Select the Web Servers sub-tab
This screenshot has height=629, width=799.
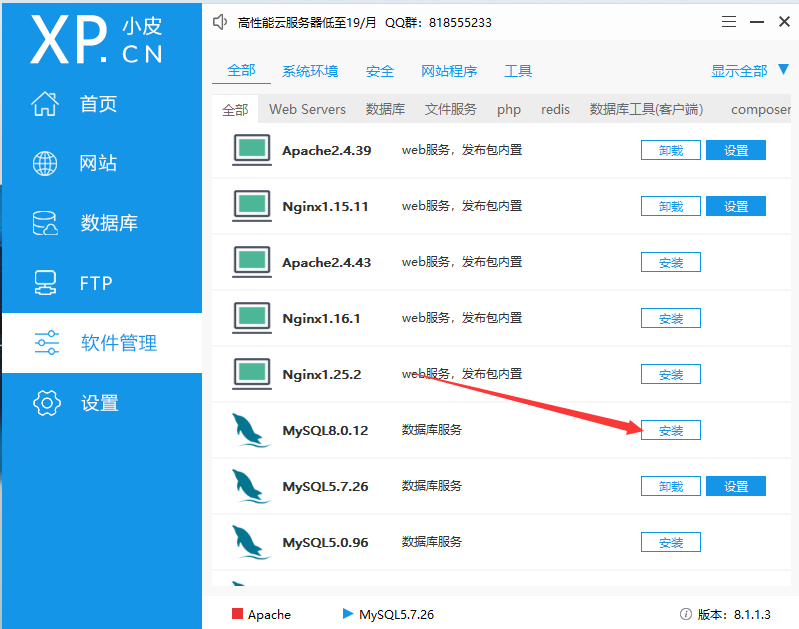[307, 109]
